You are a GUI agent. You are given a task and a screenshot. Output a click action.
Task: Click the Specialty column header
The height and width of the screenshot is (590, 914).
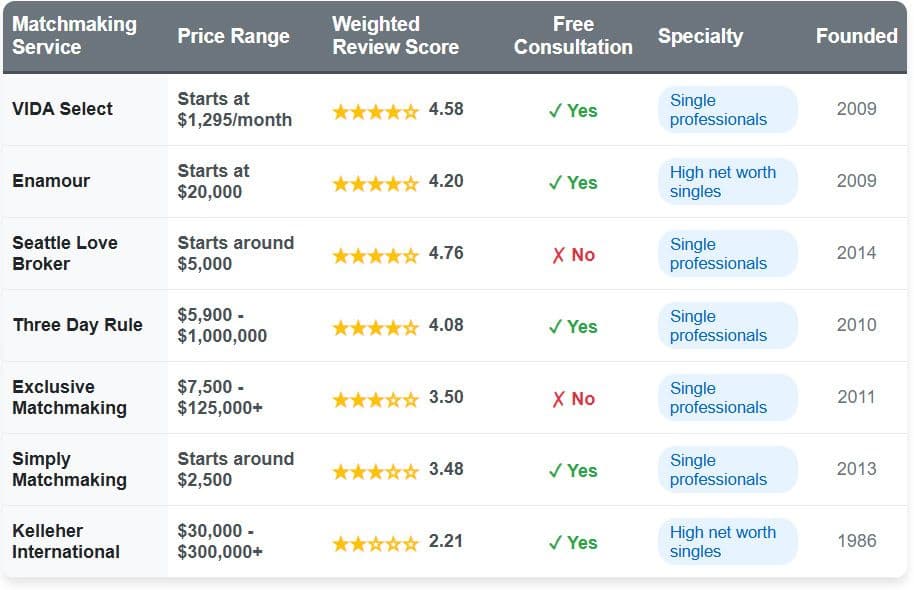[x=700, y=36]
